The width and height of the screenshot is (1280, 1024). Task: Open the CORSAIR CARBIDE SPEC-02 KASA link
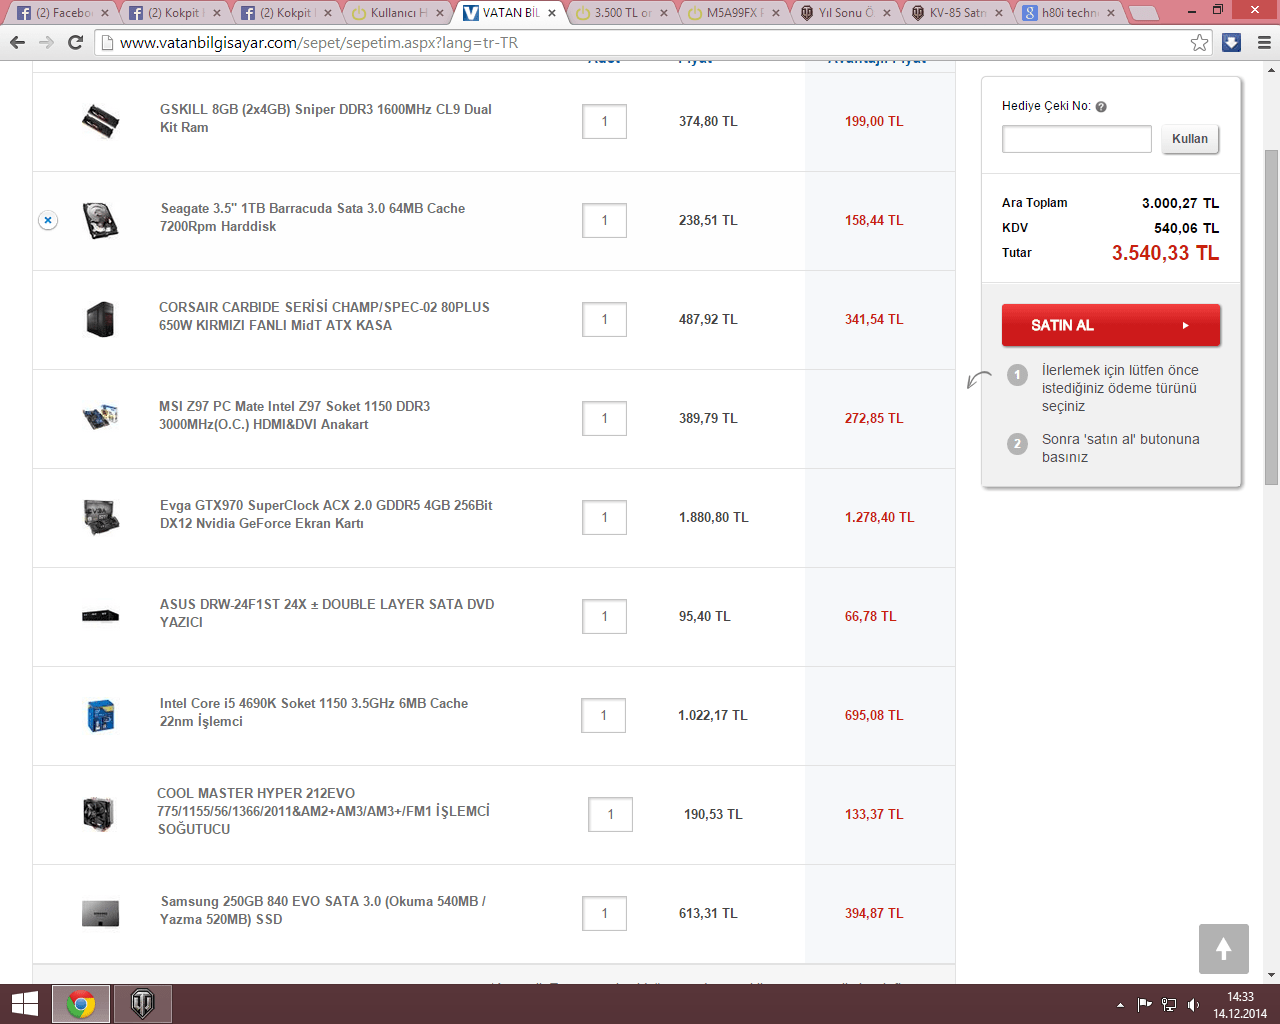(324, 316)
